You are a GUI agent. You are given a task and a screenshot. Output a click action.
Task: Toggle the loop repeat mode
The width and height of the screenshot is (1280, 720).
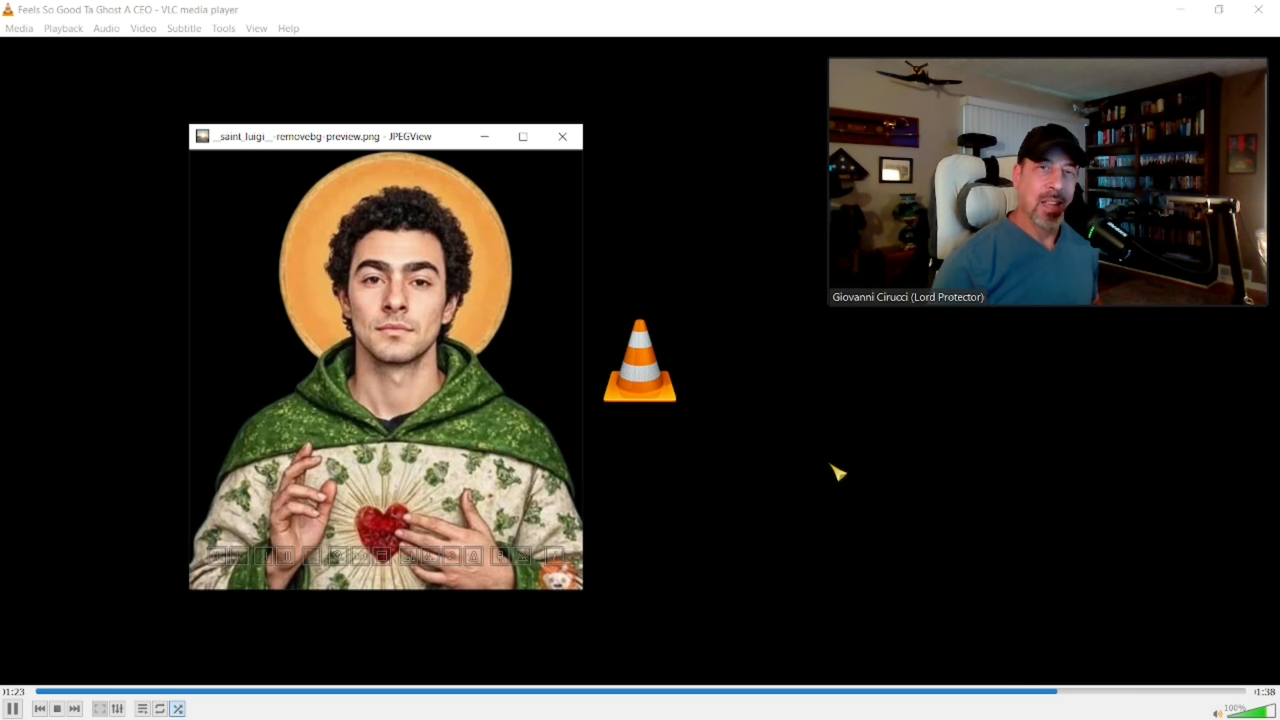160,709
